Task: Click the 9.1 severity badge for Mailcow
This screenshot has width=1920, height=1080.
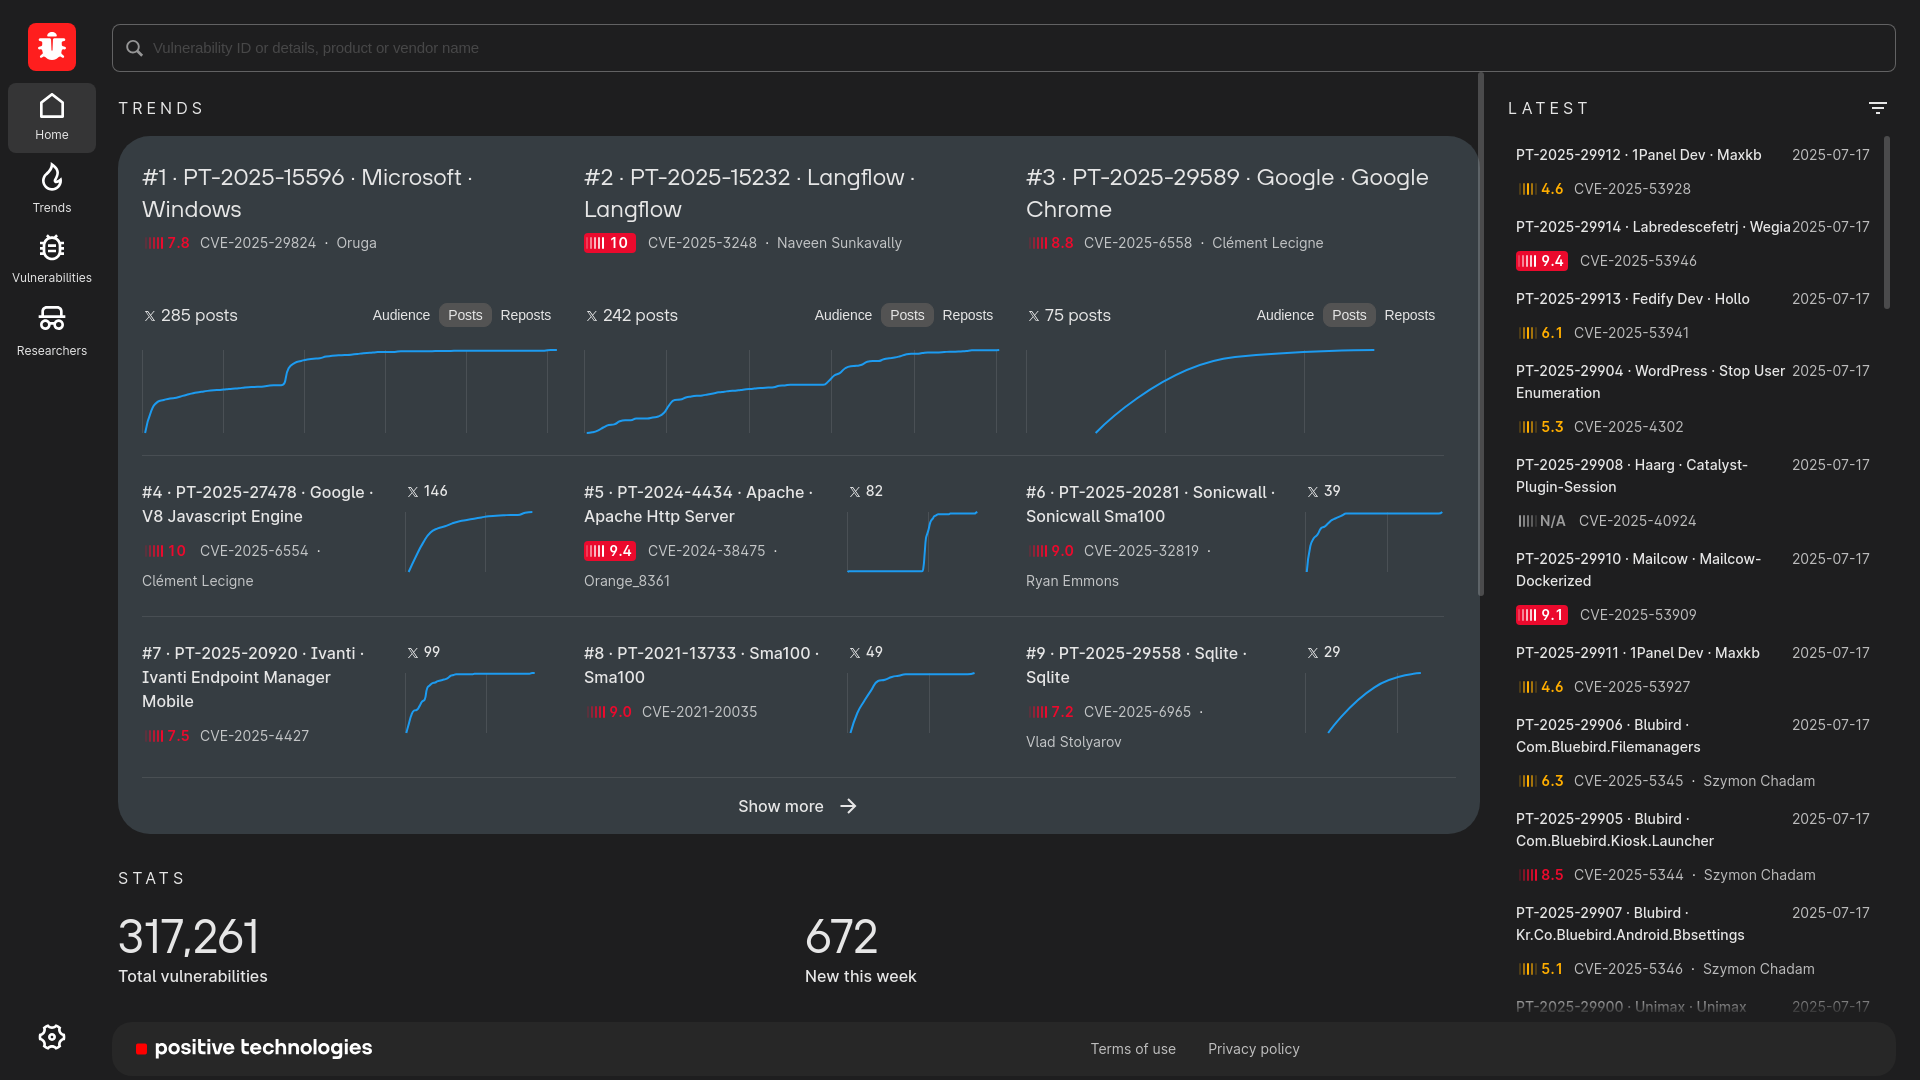Action: pyautogui.click(x=1541, y=615)
